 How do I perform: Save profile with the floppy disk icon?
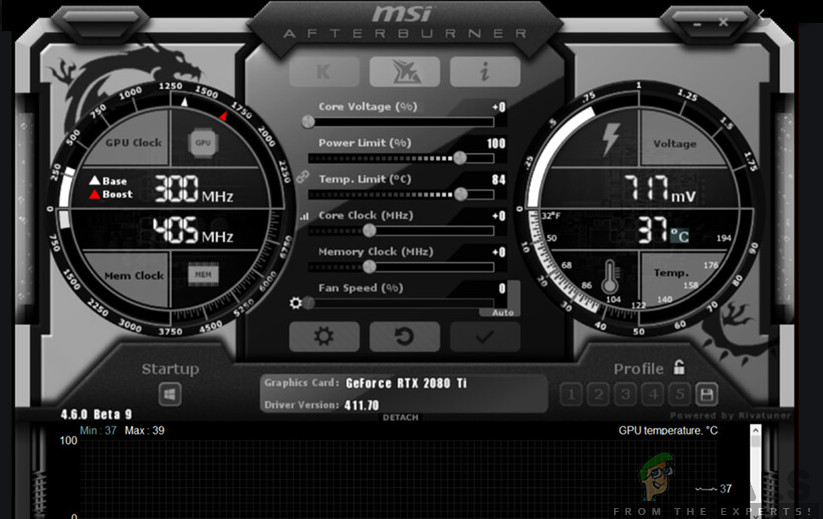pyautogui.click(x=706, y=394)
